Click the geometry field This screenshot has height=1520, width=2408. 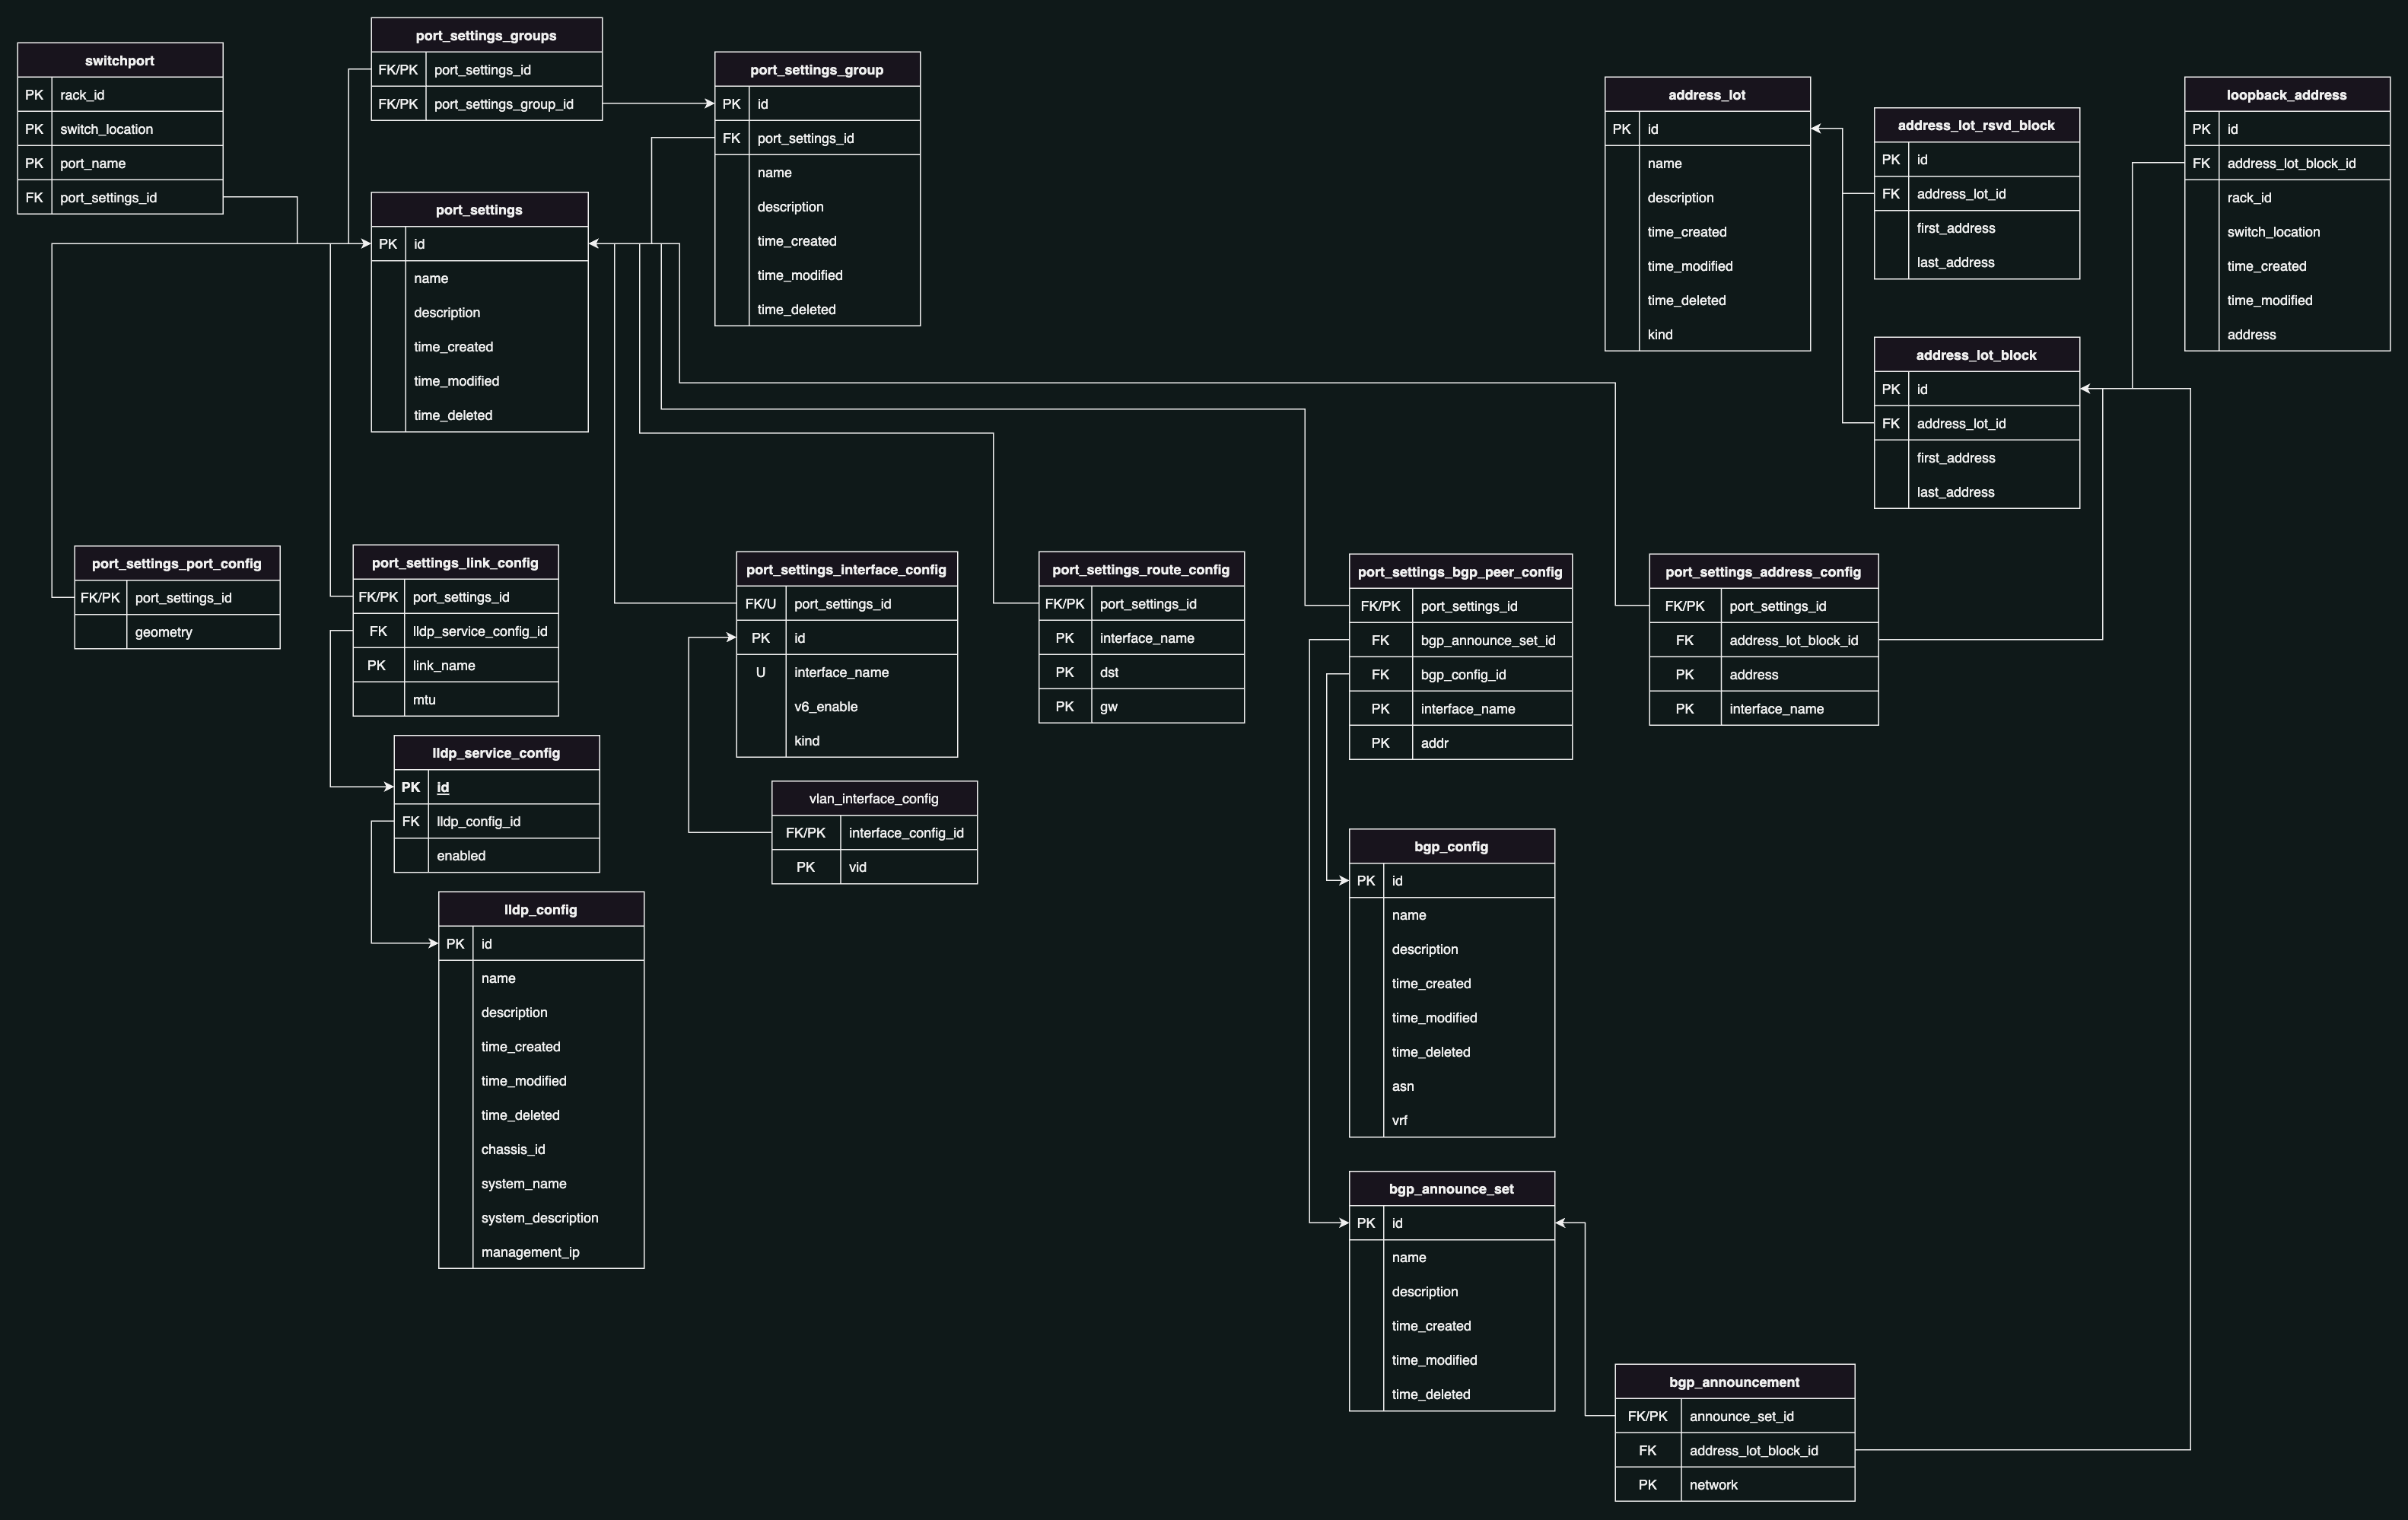[177, 632]
